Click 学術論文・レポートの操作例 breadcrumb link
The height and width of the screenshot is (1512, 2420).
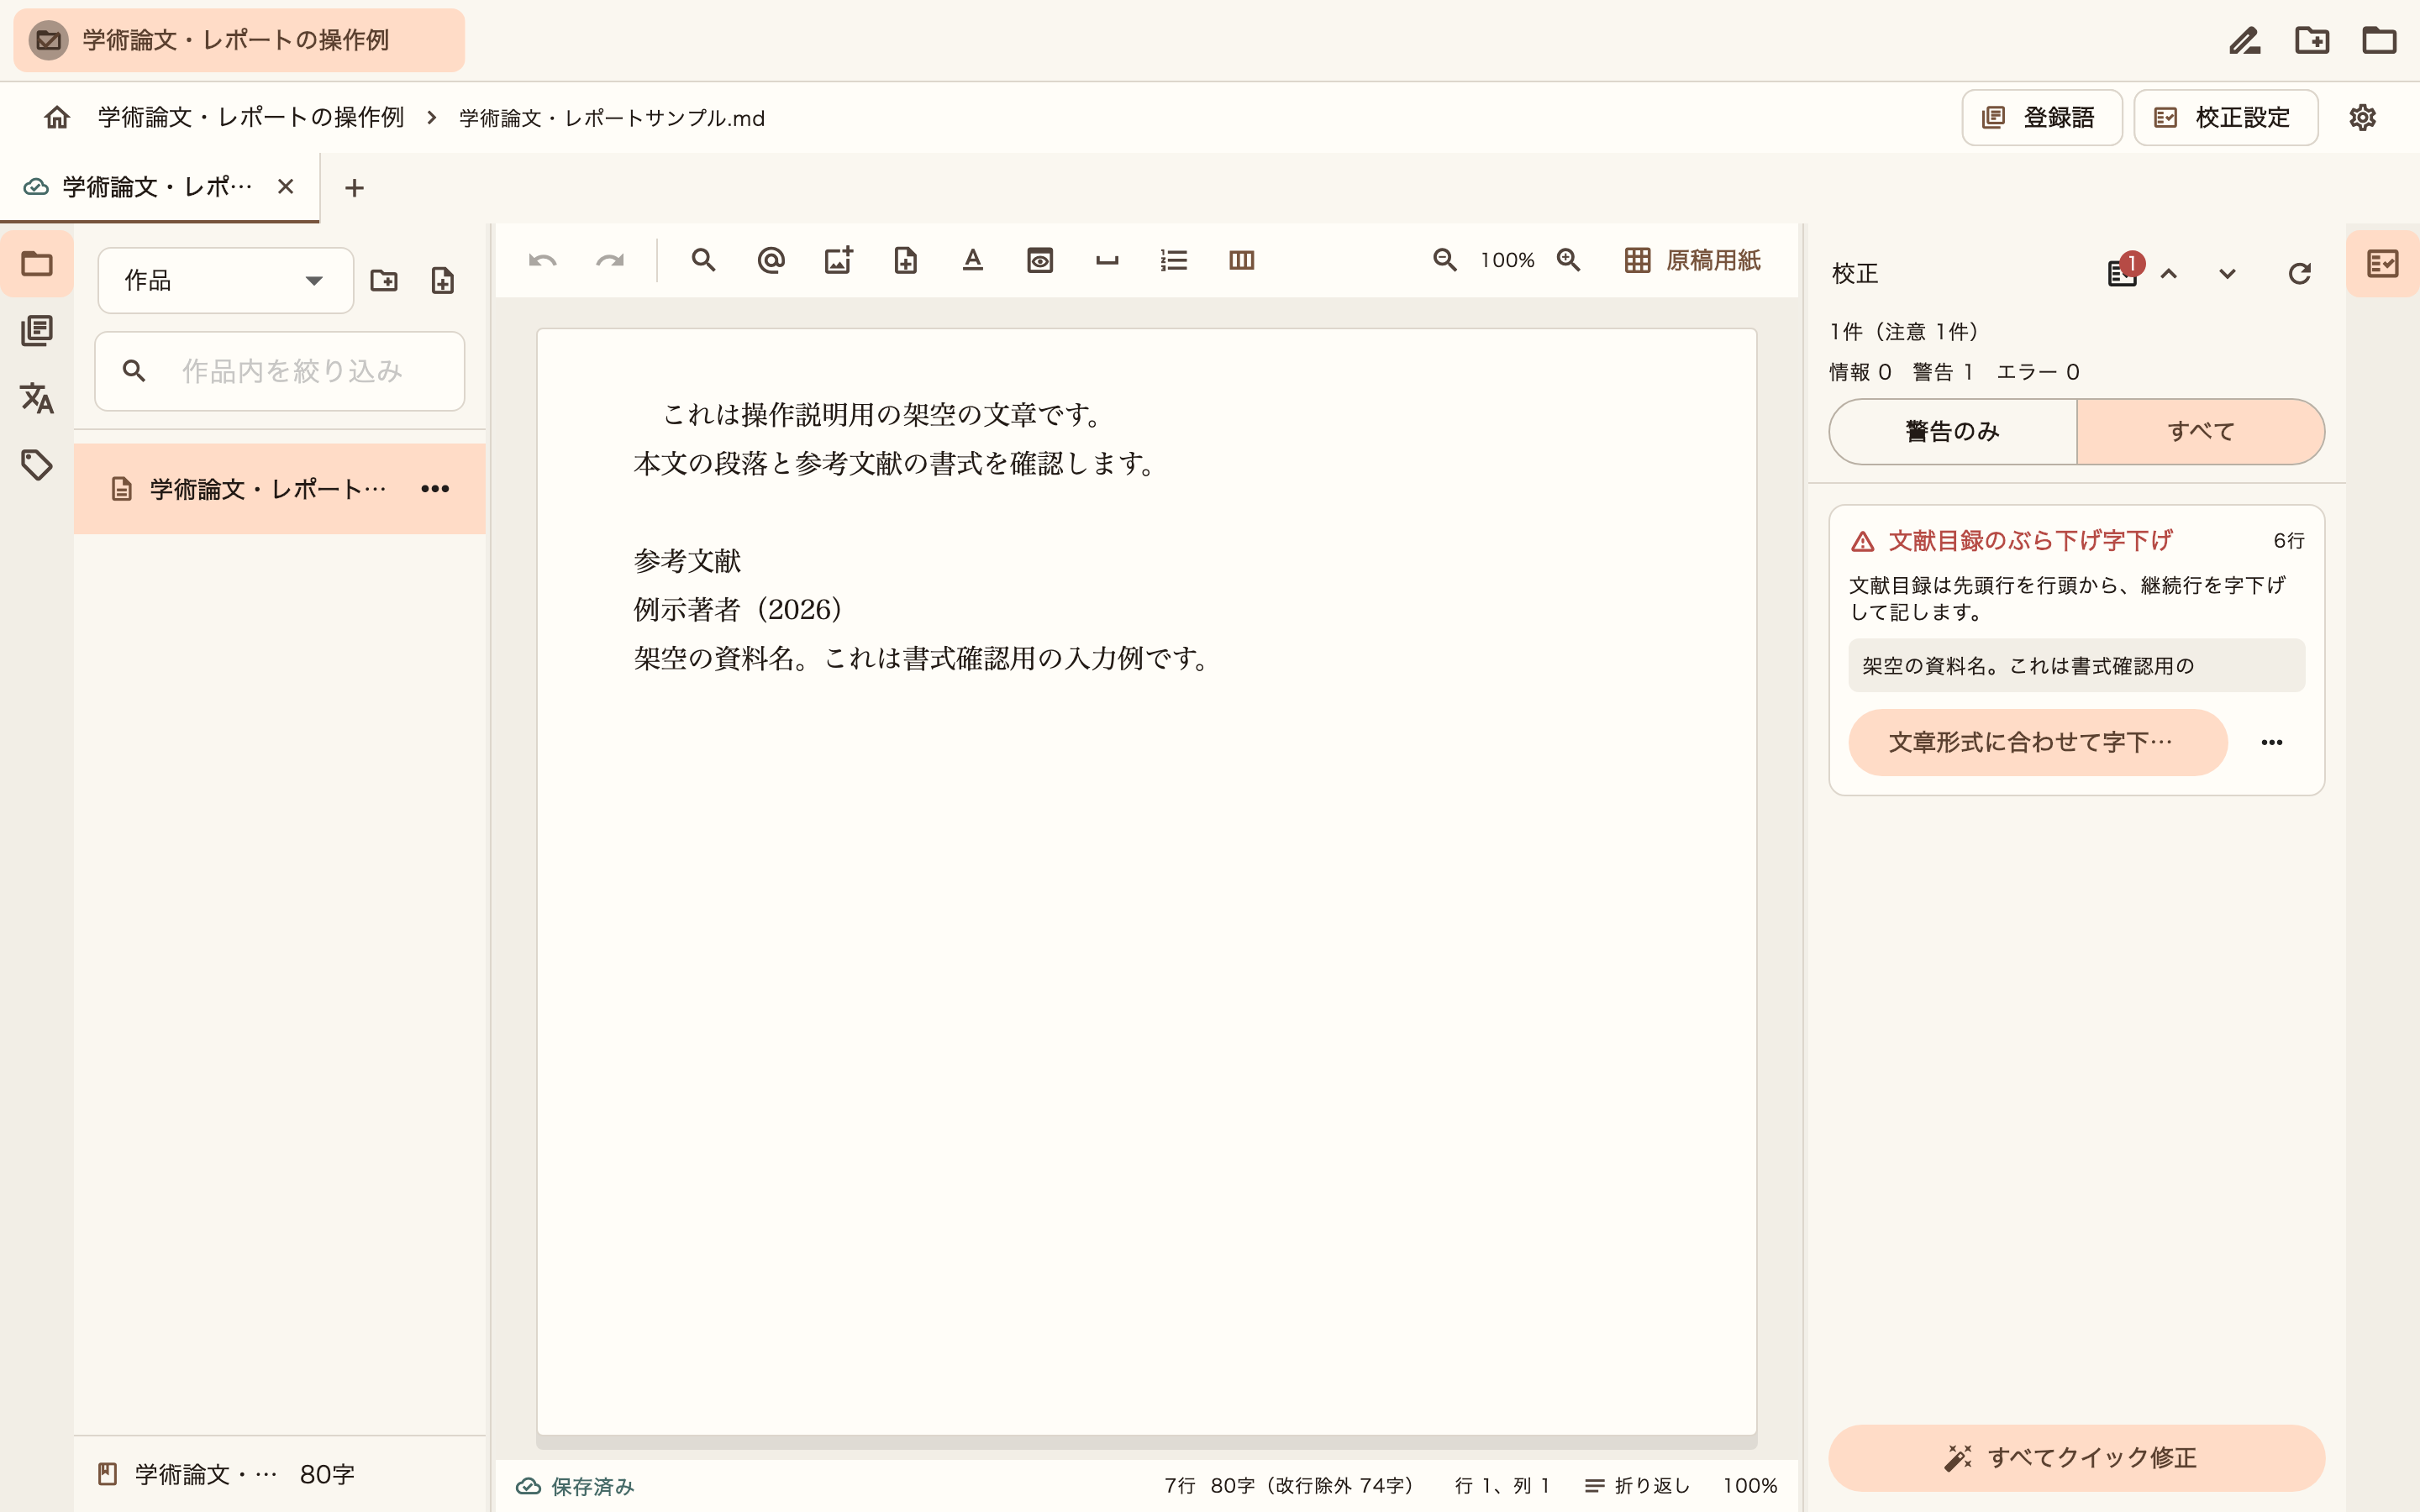[251, 117]
